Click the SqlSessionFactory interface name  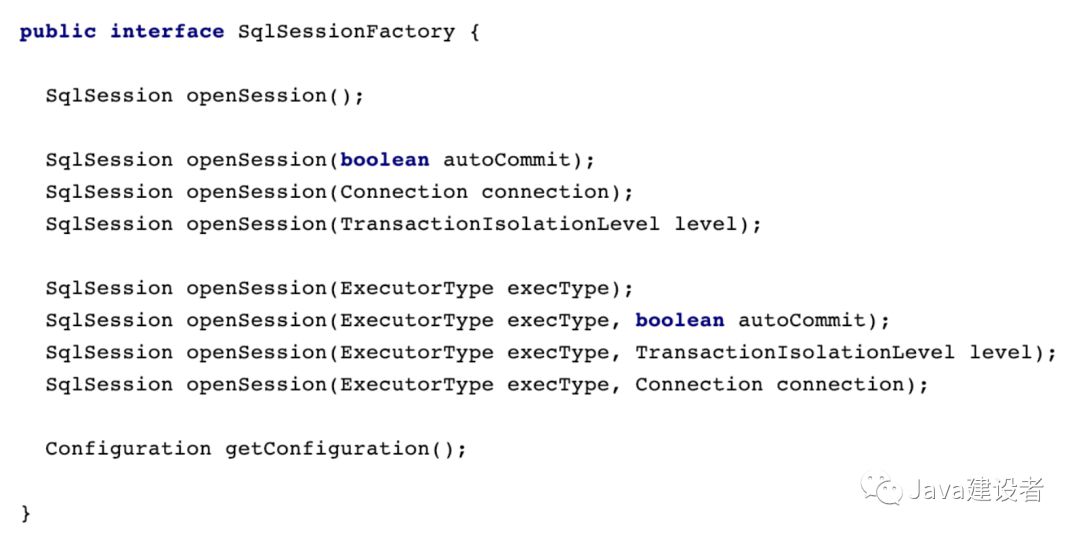(346, 32)
